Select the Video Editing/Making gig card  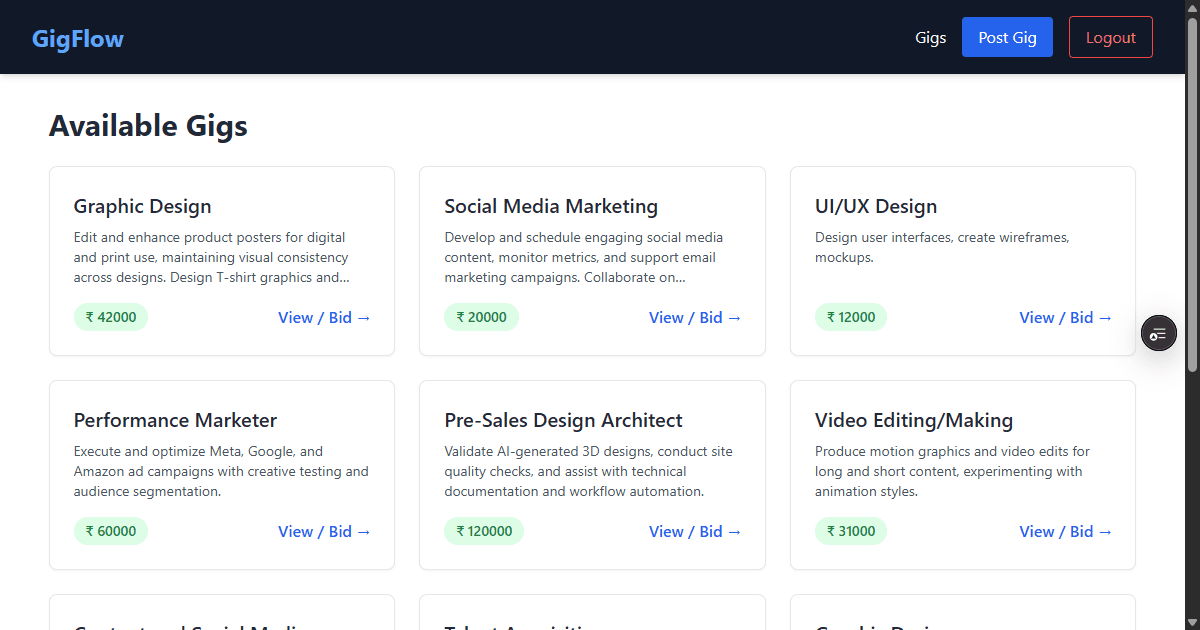(962, 474)
